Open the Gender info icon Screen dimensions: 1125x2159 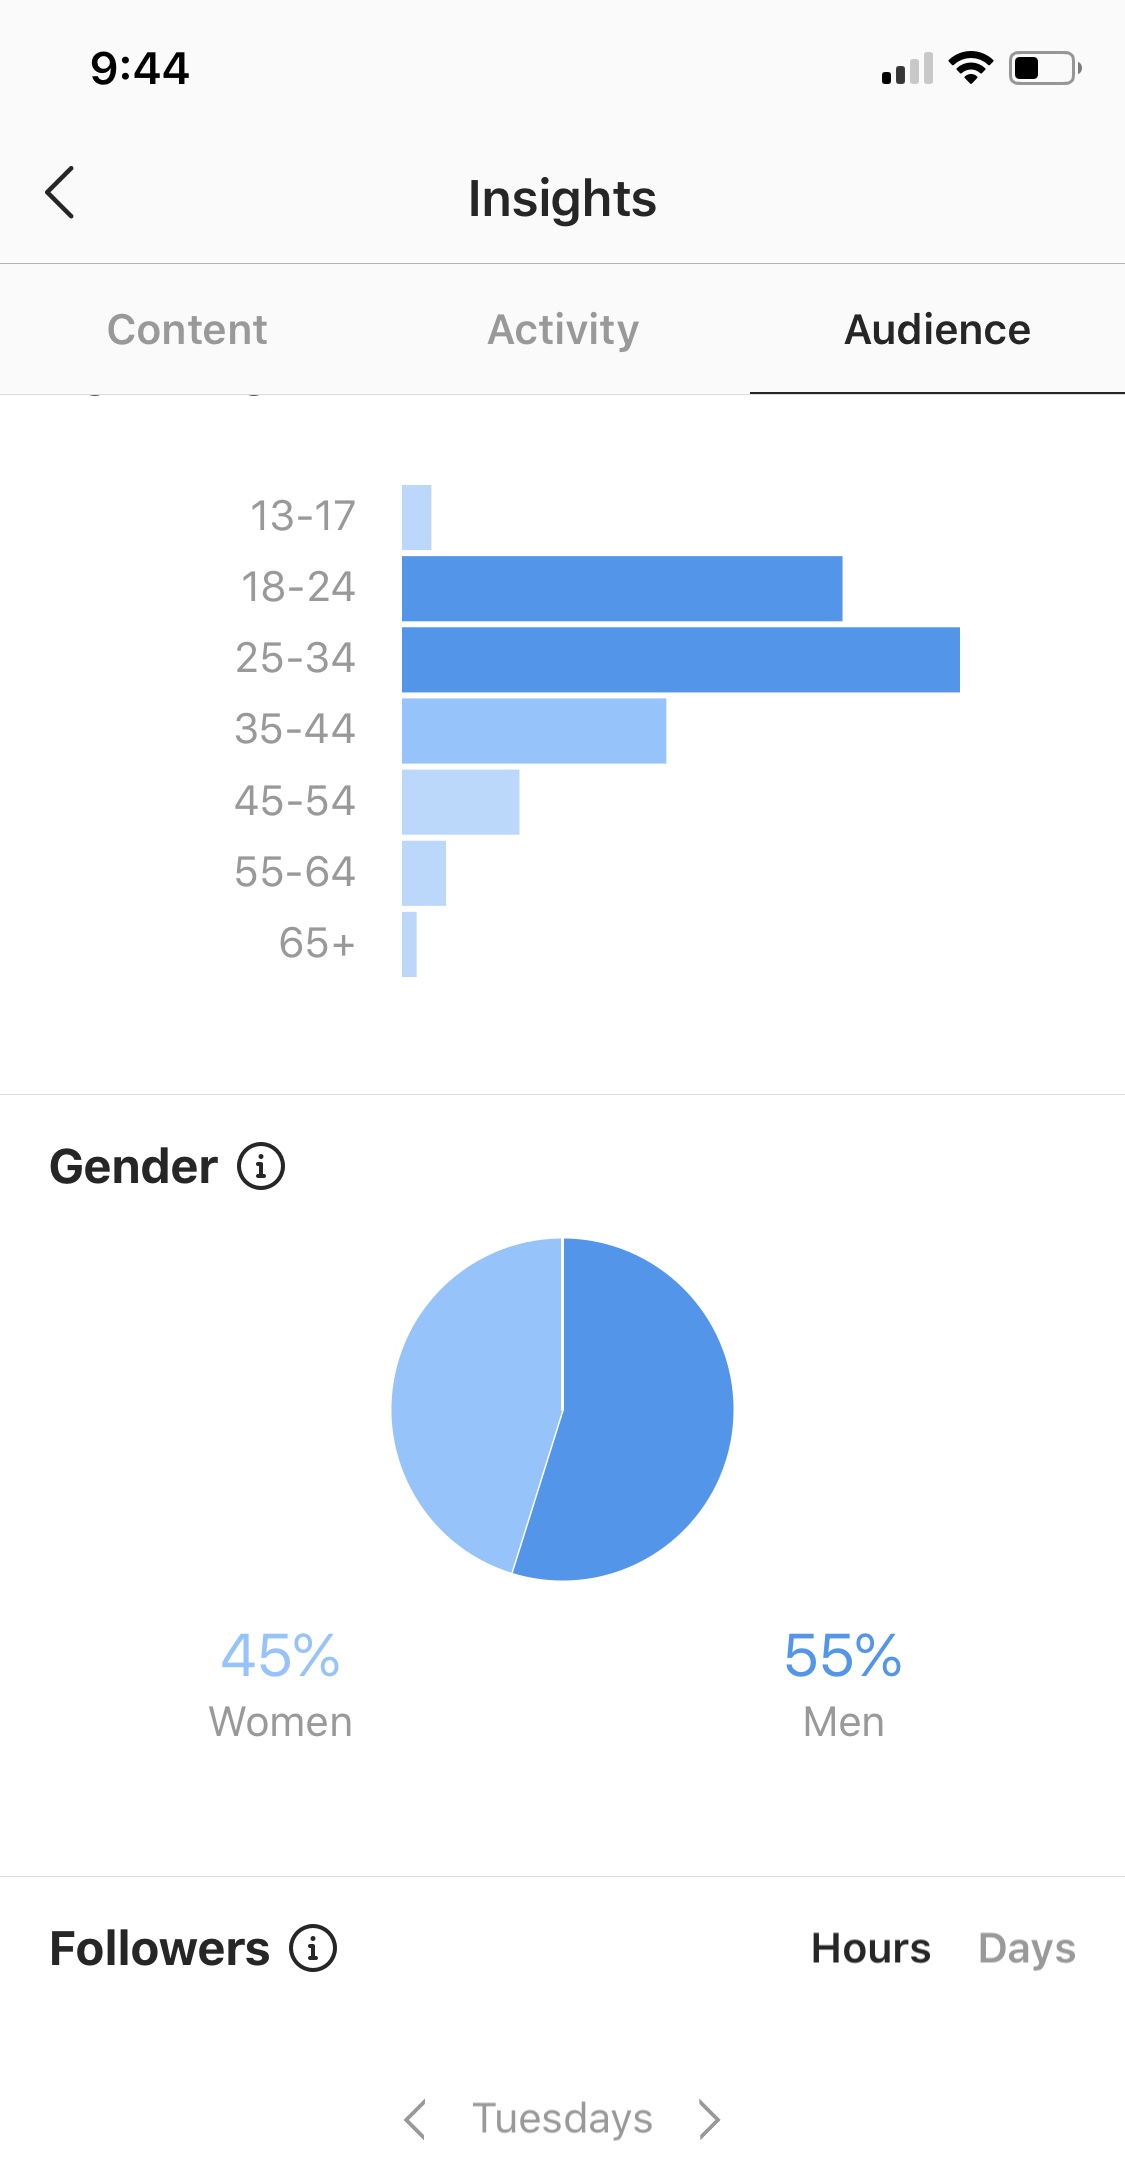click(x=261, y=1166)
